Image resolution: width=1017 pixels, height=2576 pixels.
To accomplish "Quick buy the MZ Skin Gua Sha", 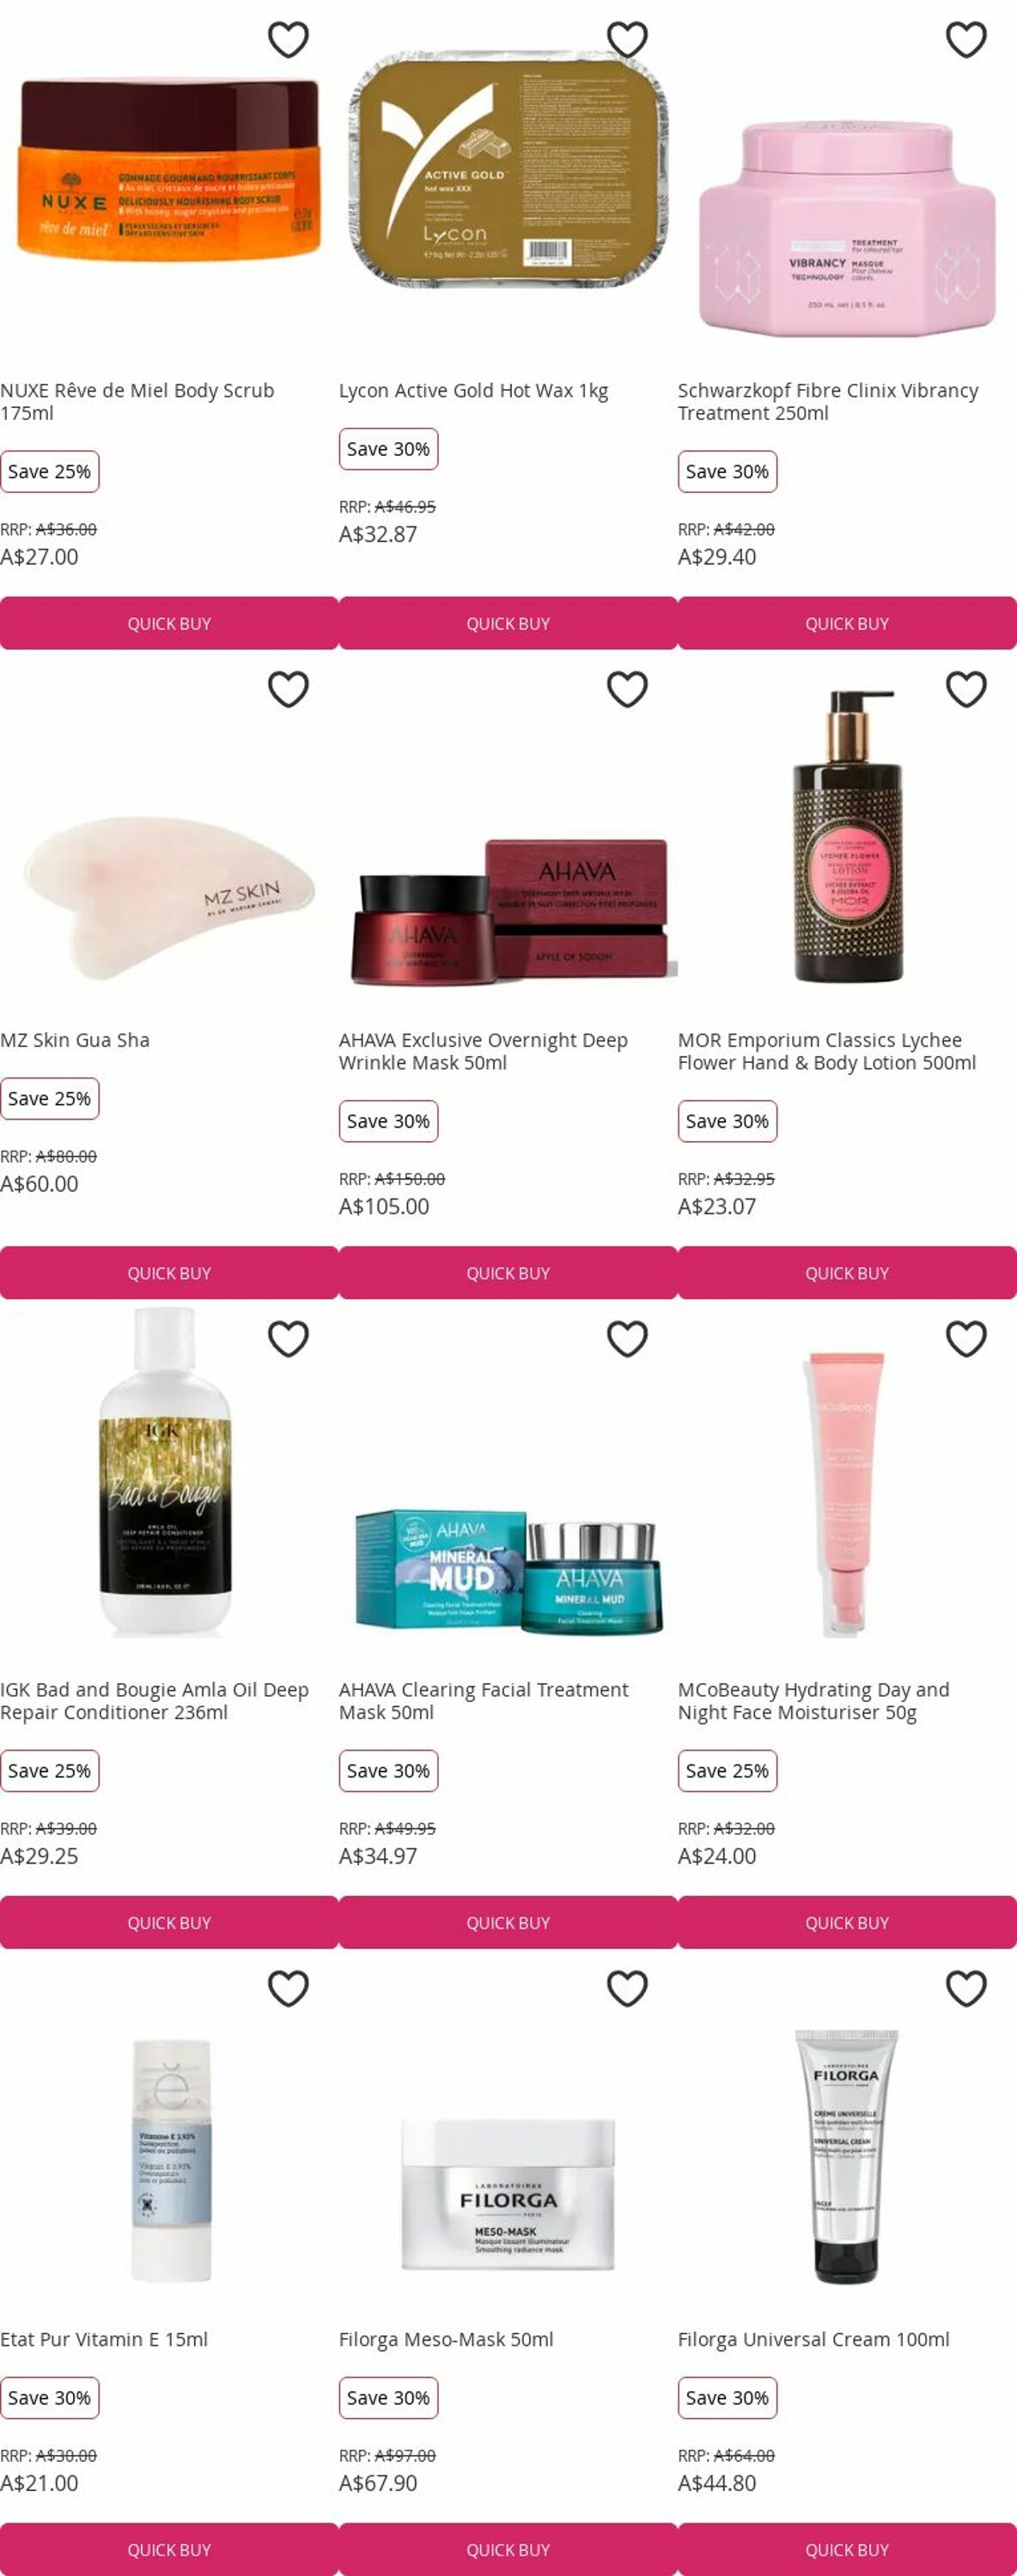I will pyautogui.click(x=169, y=1273).
